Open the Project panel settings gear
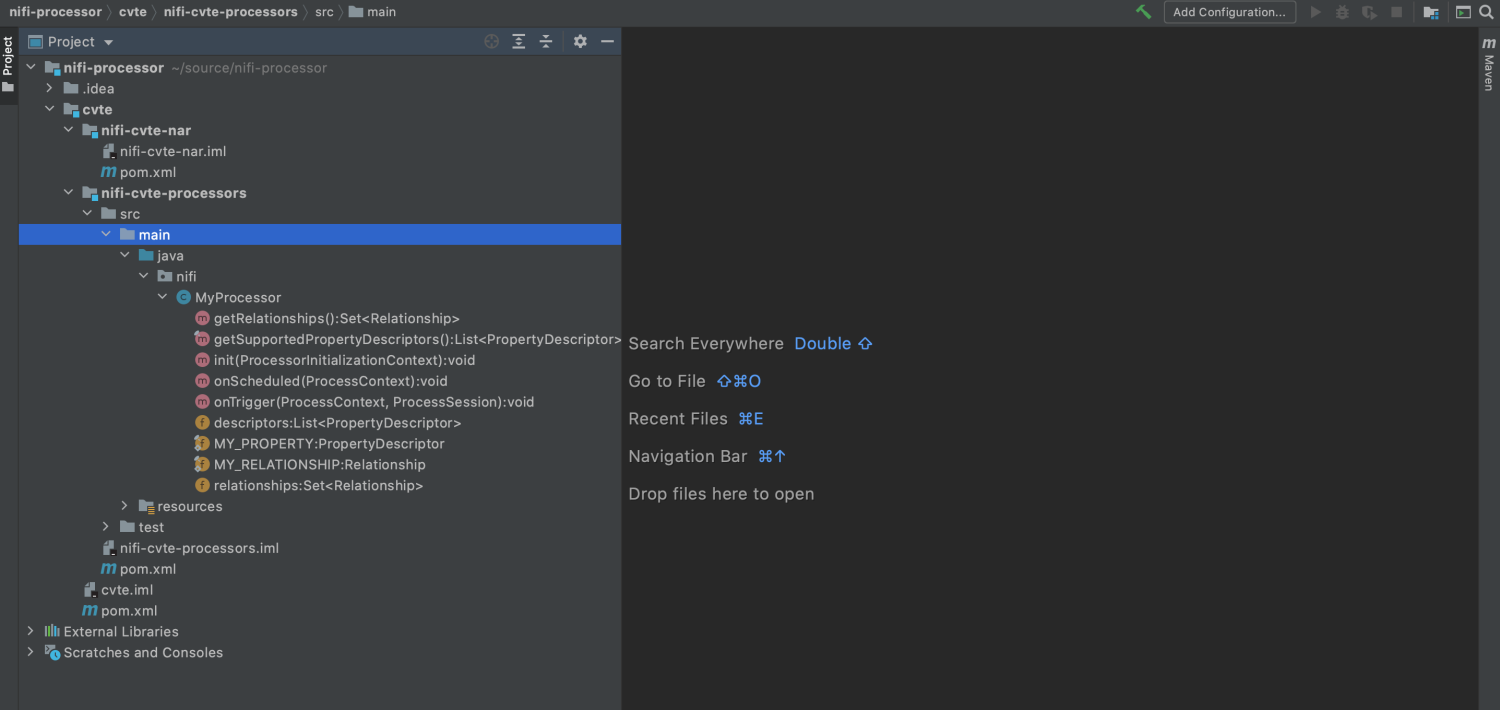The height and width of the screenshot is (710, 1500). 580,42
